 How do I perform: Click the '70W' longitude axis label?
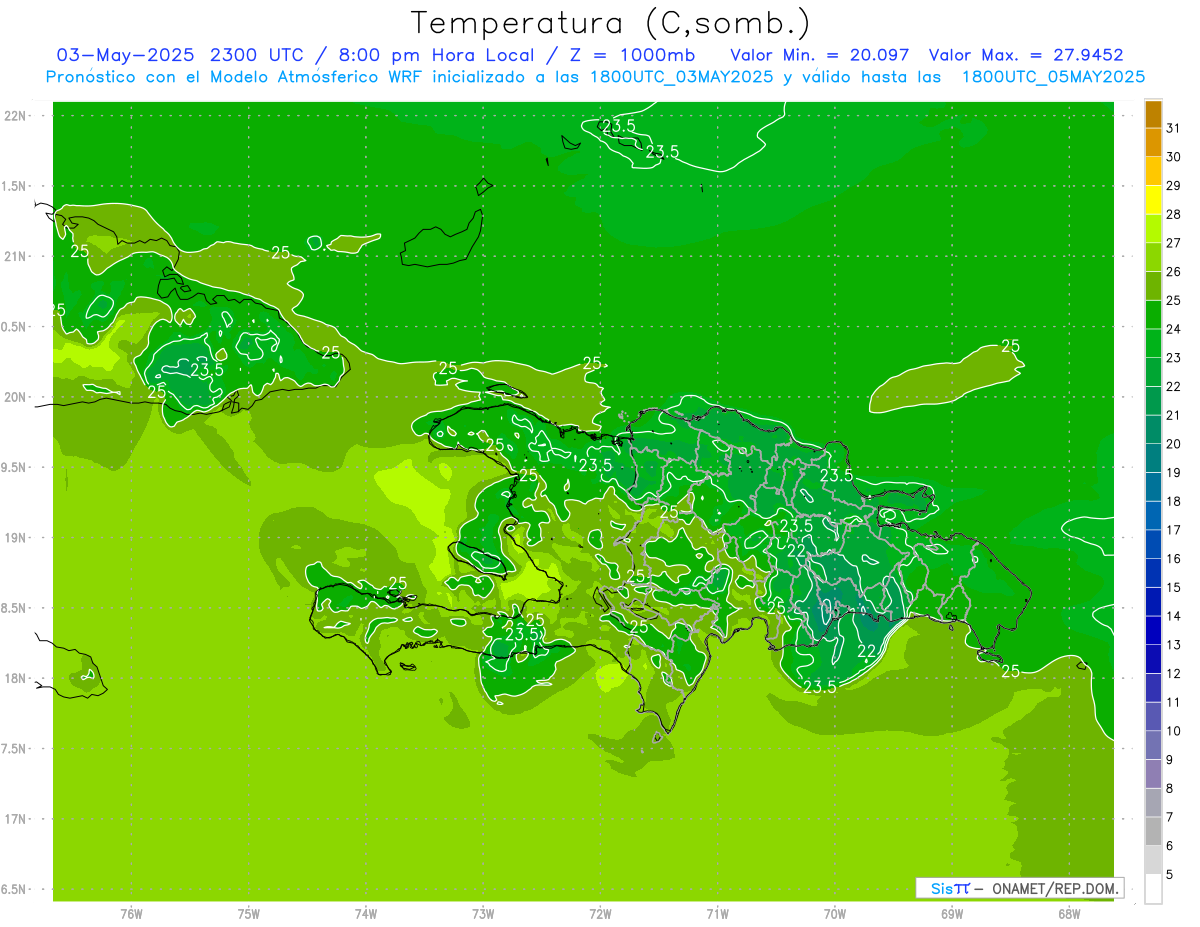pos(835,914)
